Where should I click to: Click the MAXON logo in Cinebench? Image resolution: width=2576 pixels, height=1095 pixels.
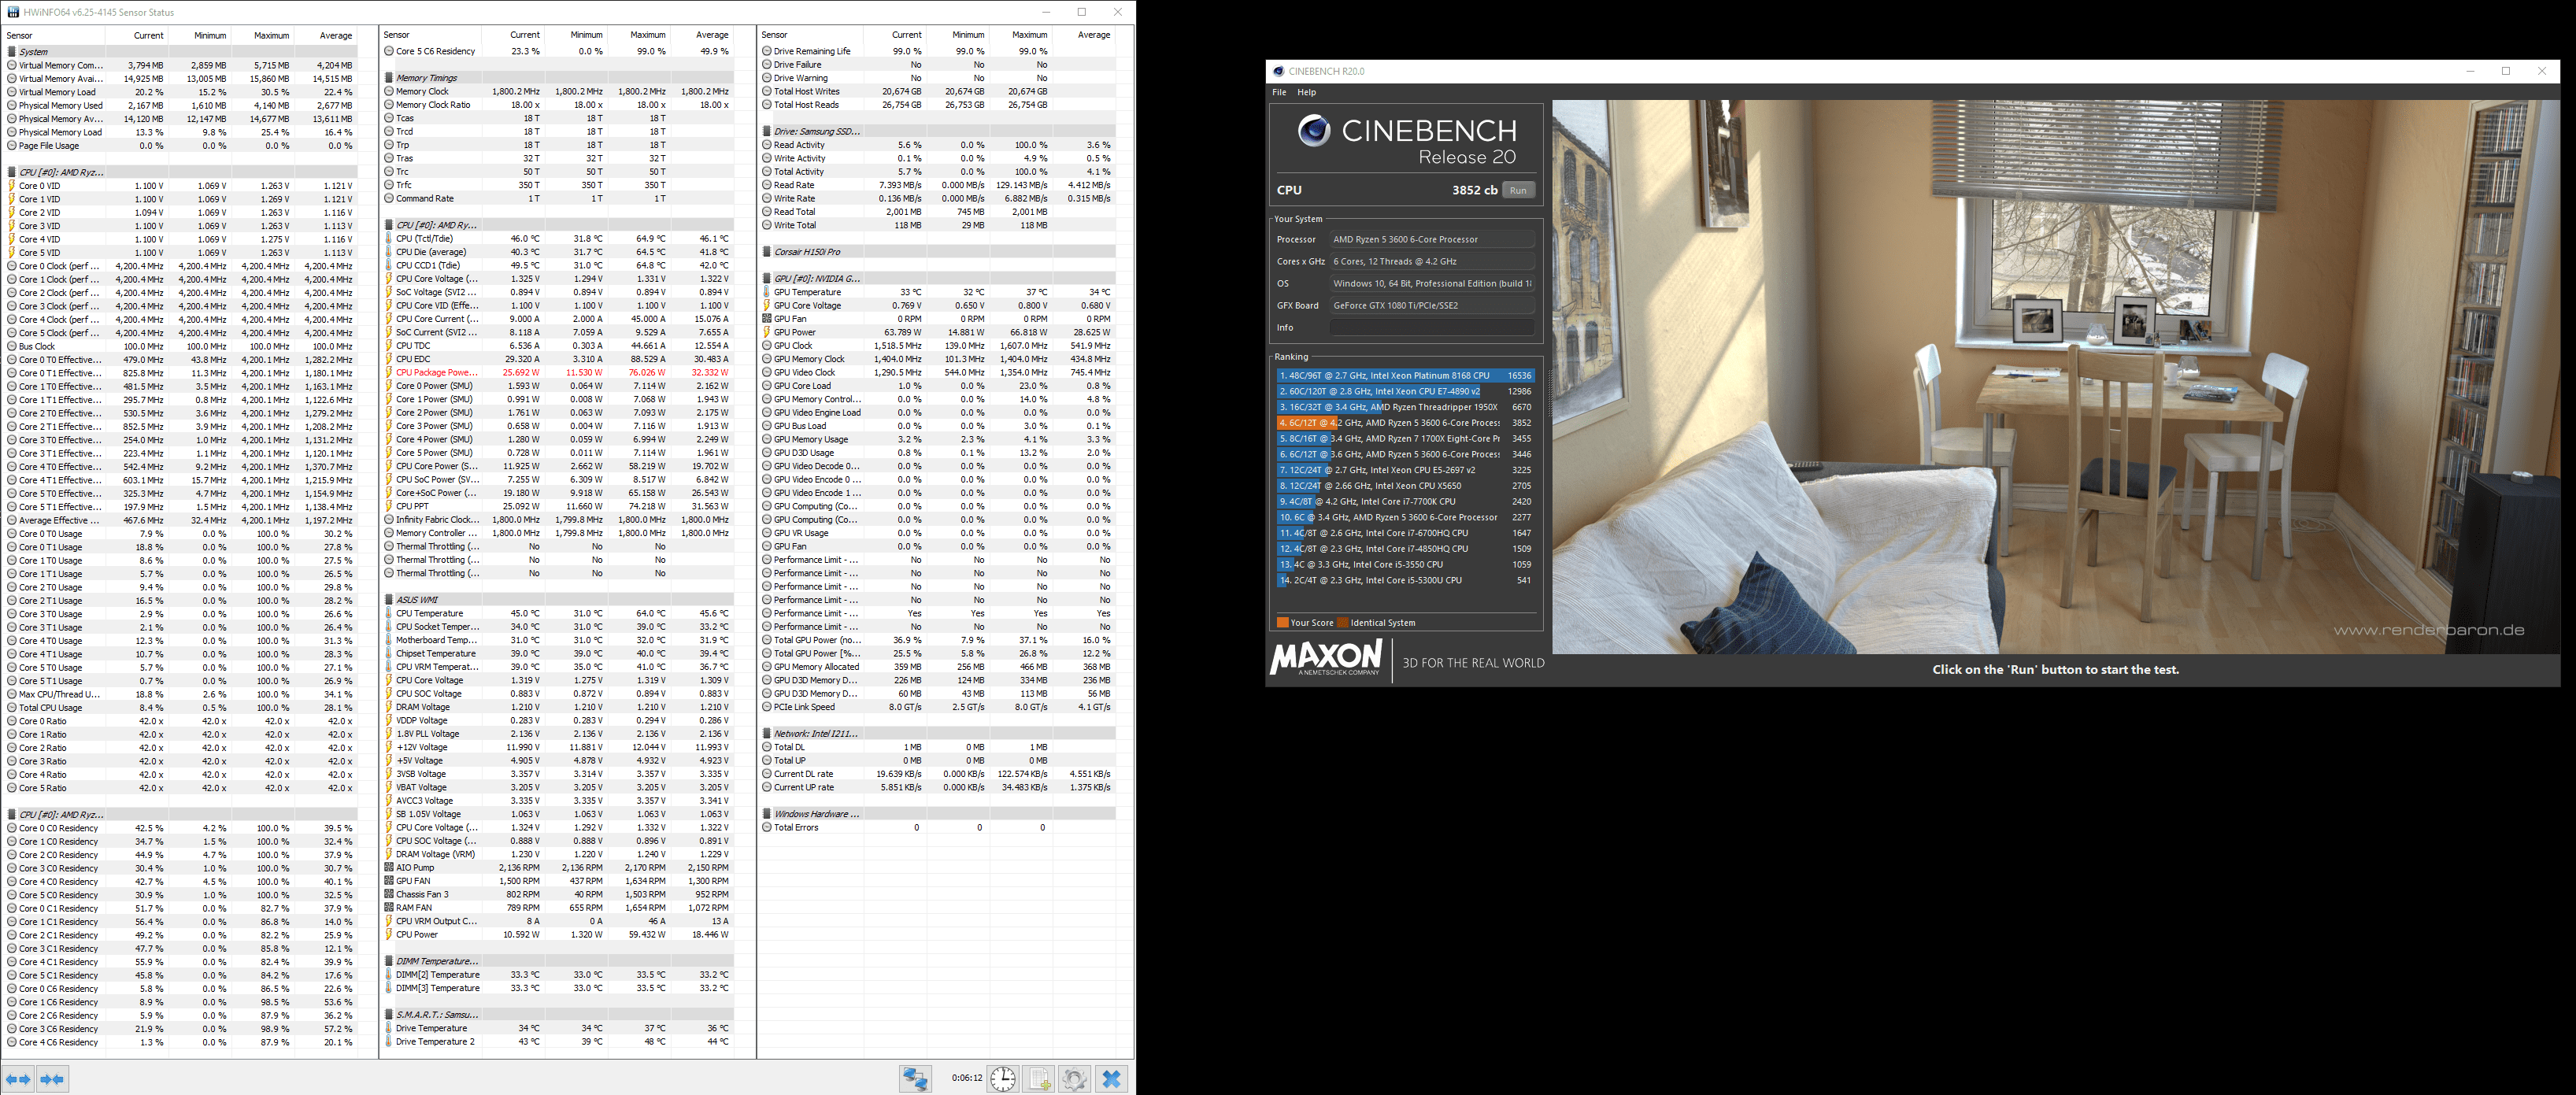1326,659
